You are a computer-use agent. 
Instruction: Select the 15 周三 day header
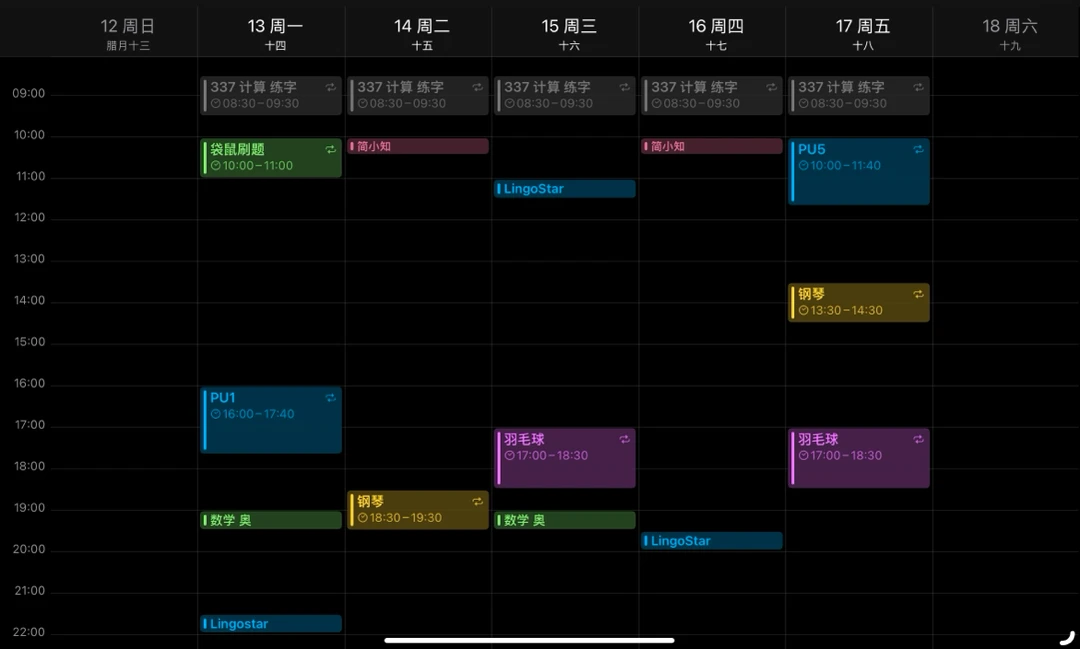coord(569,34)
